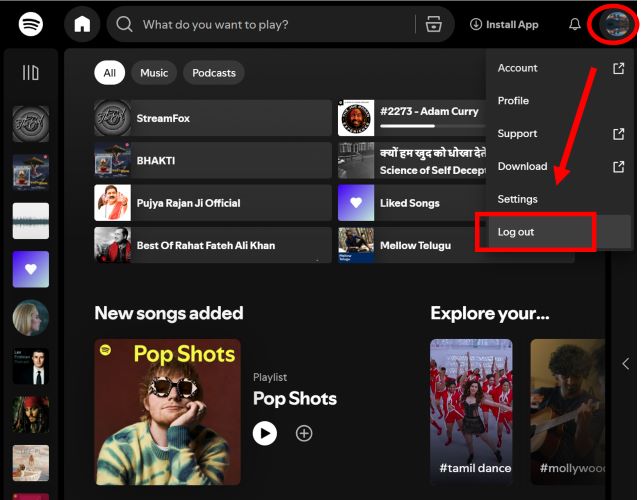Open misty forest cover in sidebar
This screenshot has width=644, height=500.
[x=30, y=221]
